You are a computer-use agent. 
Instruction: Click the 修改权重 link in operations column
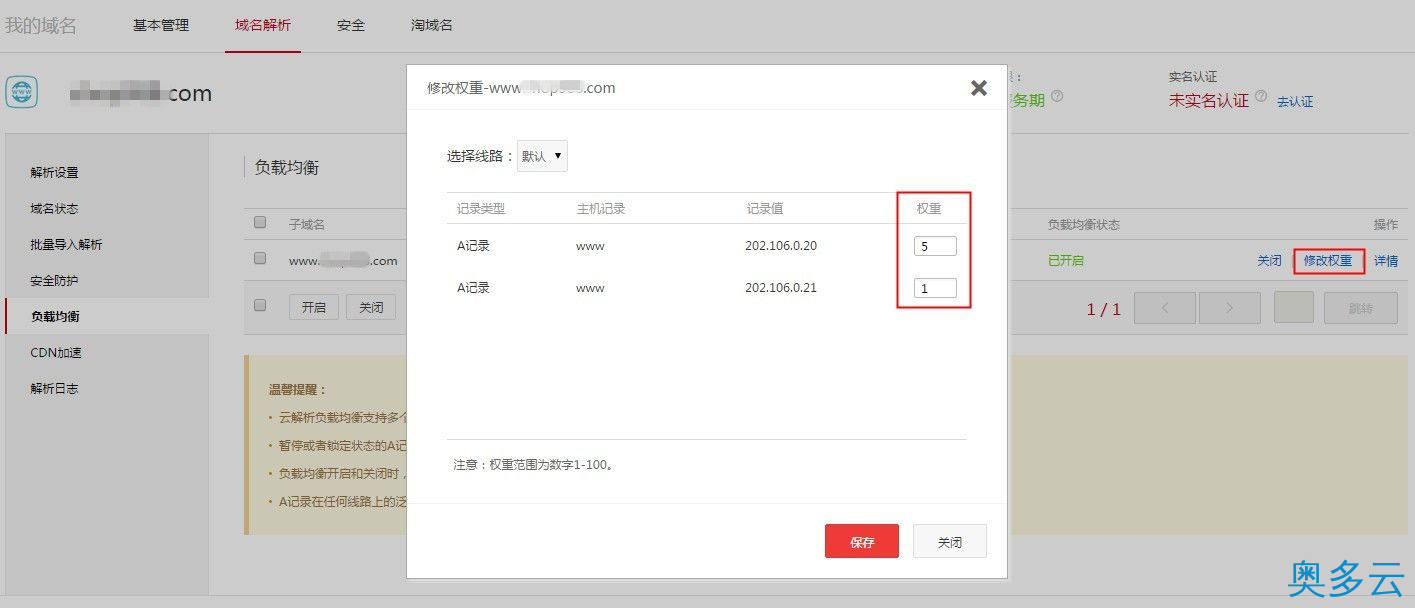tap(1328, 261)
